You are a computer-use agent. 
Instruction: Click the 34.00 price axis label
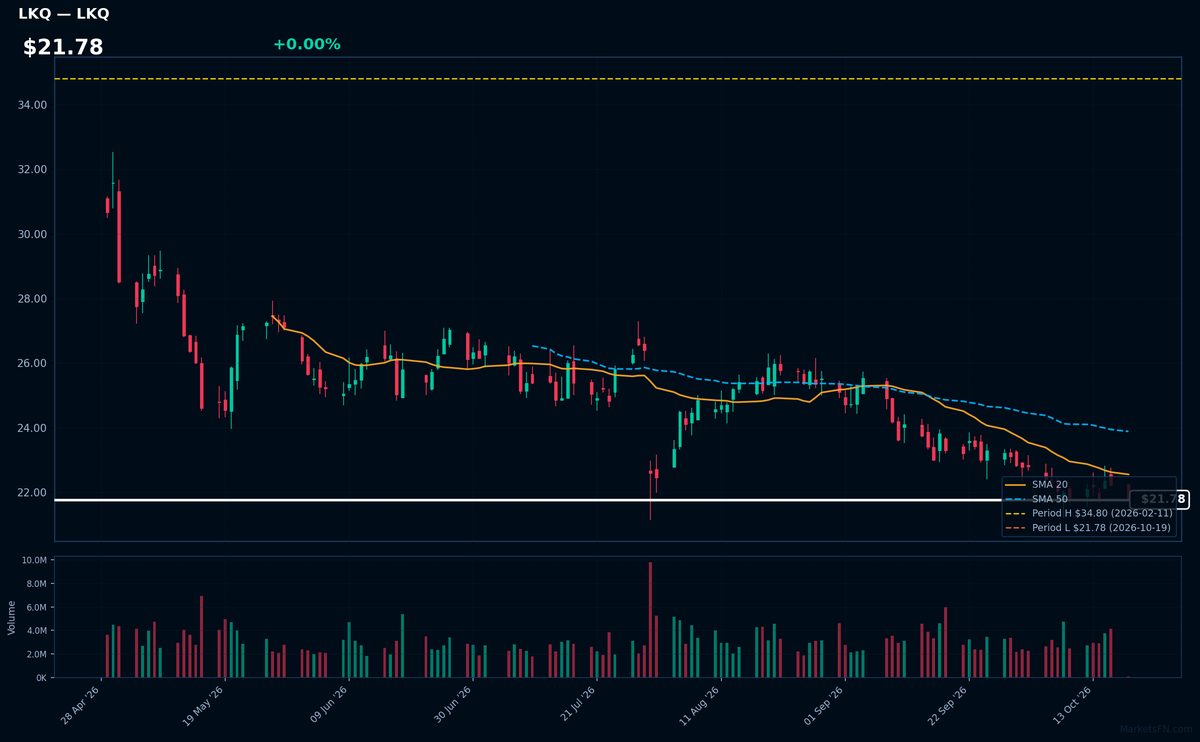33,105
